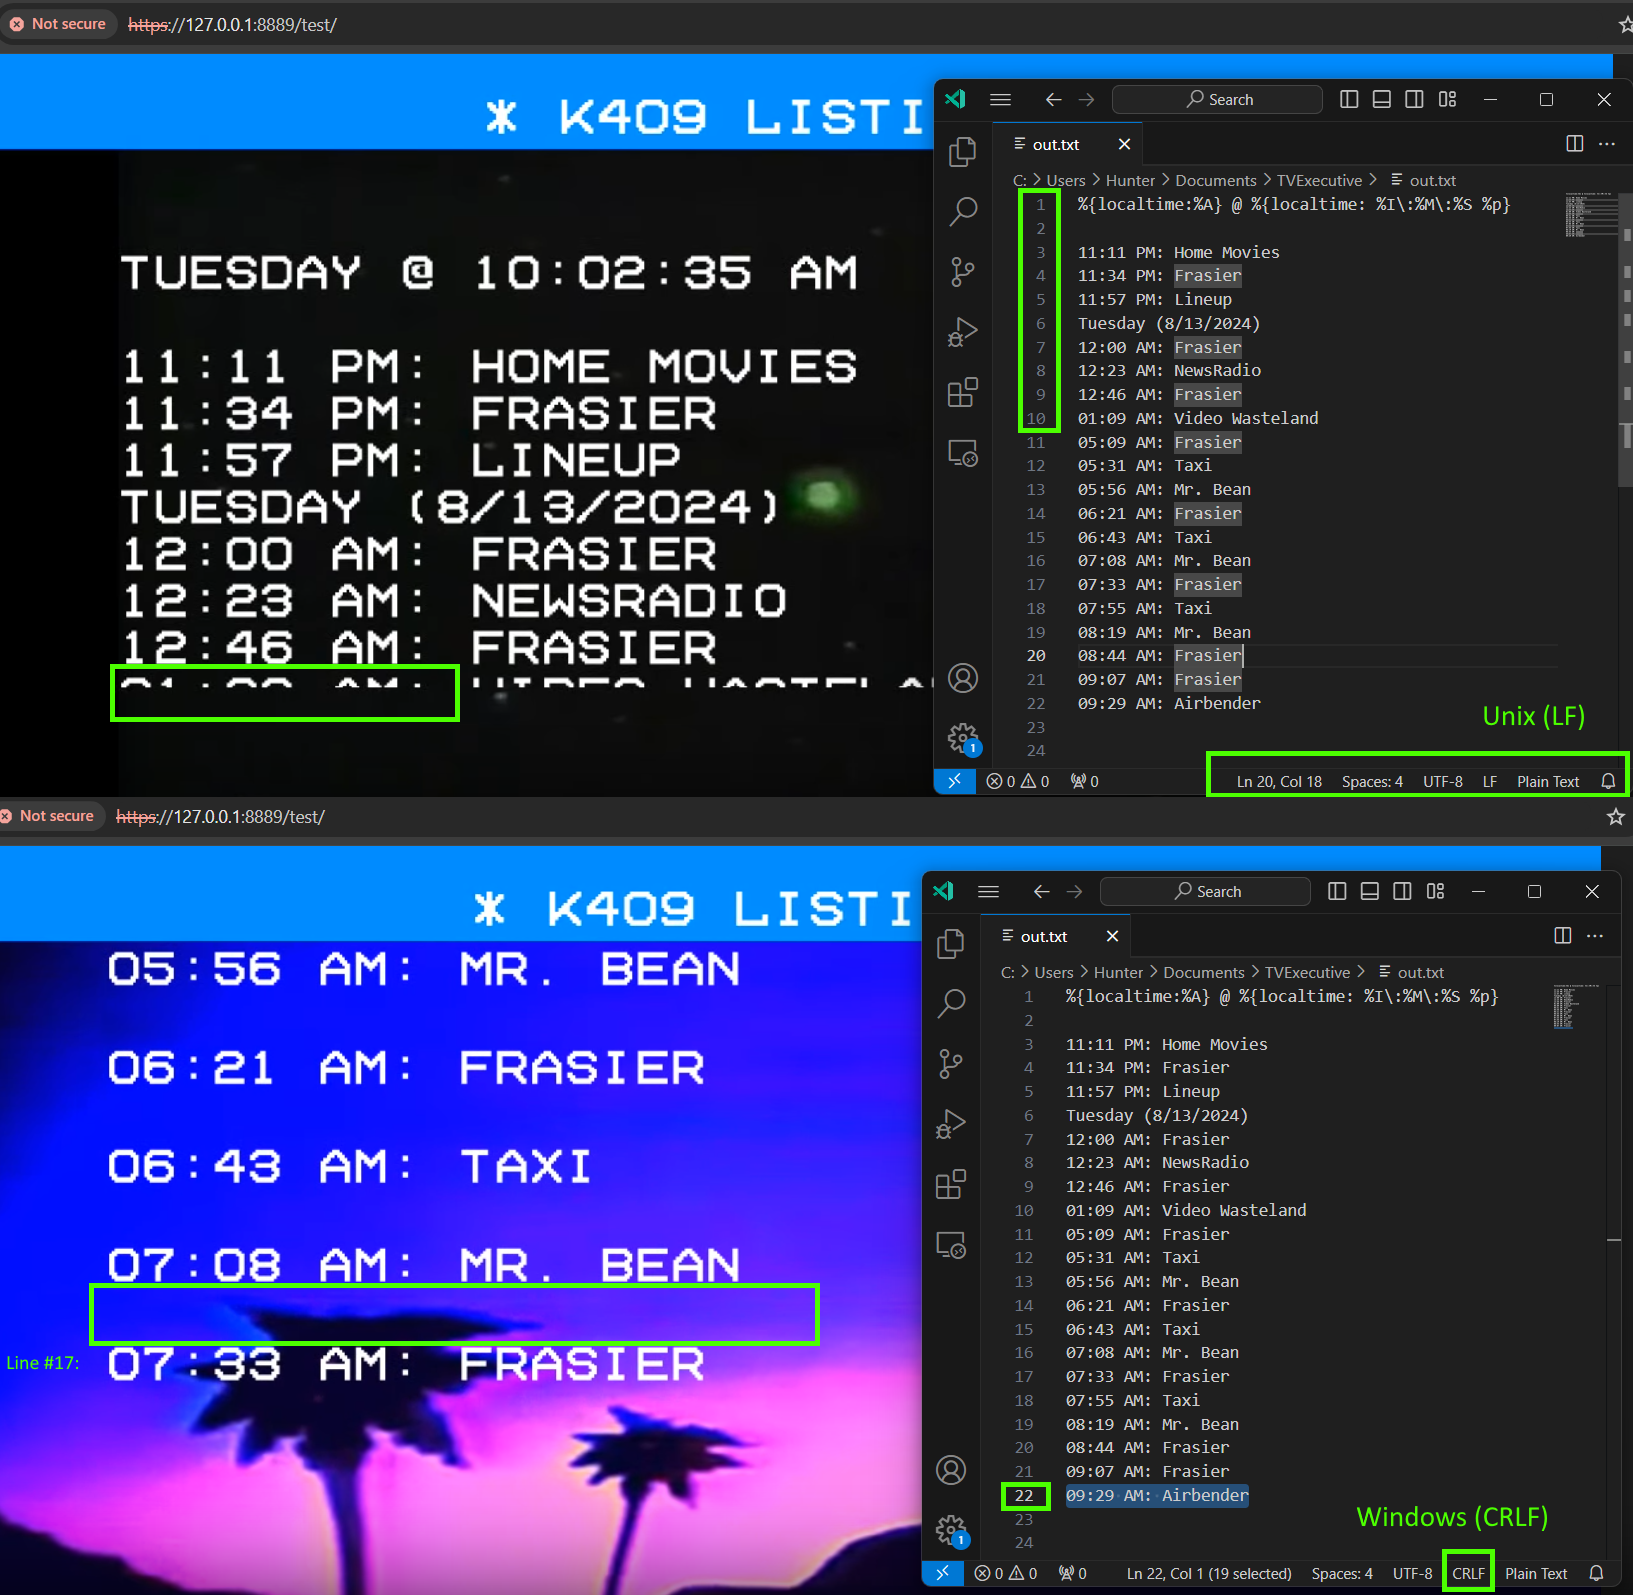Image resolution: width=1633 pixels, height=1596 pixels.
Task: Open errors and warnings in top status bar
Action: pyautogui.click(x=1018, y=781)
